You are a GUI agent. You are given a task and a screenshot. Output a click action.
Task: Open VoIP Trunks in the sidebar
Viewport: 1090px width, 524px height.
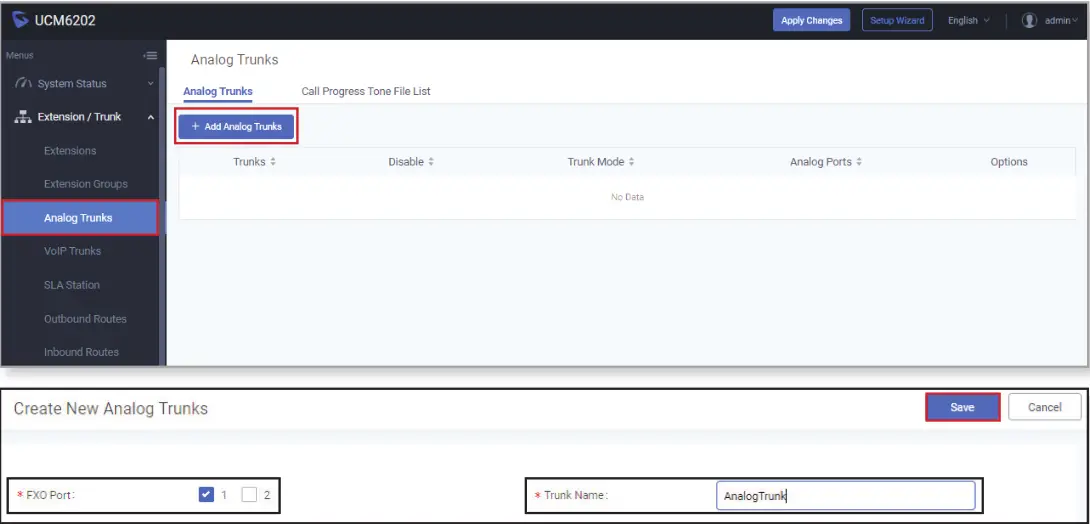tap(72, 251)
